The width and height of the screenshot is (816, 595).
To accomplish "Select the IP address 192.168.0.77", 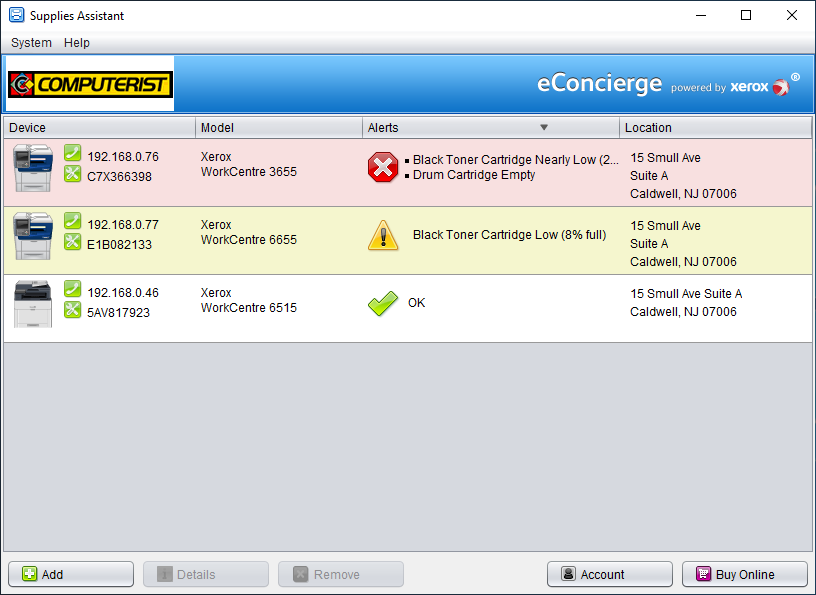I will point(123,225).
